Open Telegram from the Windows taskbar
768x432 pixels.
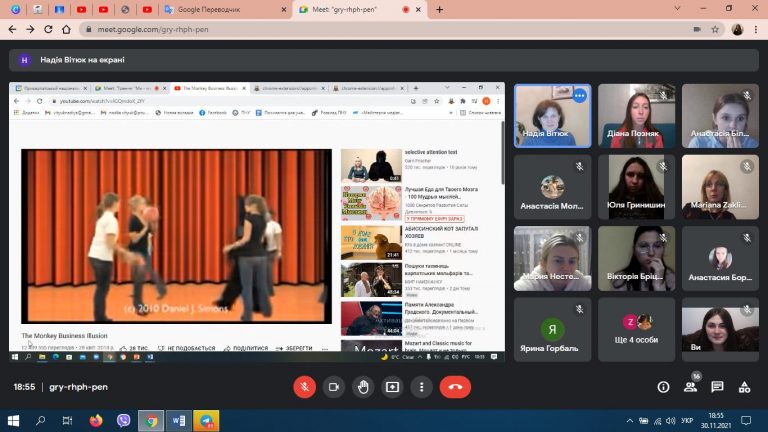[207, 421]
